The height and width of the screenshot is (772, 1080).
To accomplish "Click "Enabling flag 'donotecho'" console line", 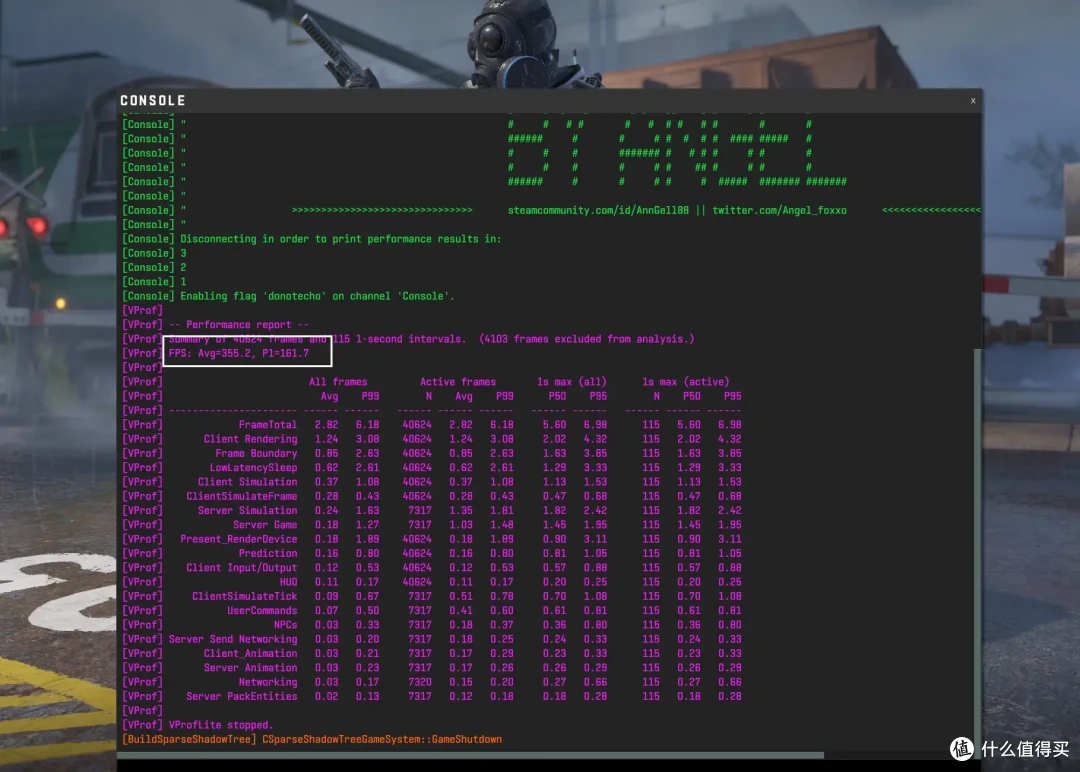I will point(318,296).
